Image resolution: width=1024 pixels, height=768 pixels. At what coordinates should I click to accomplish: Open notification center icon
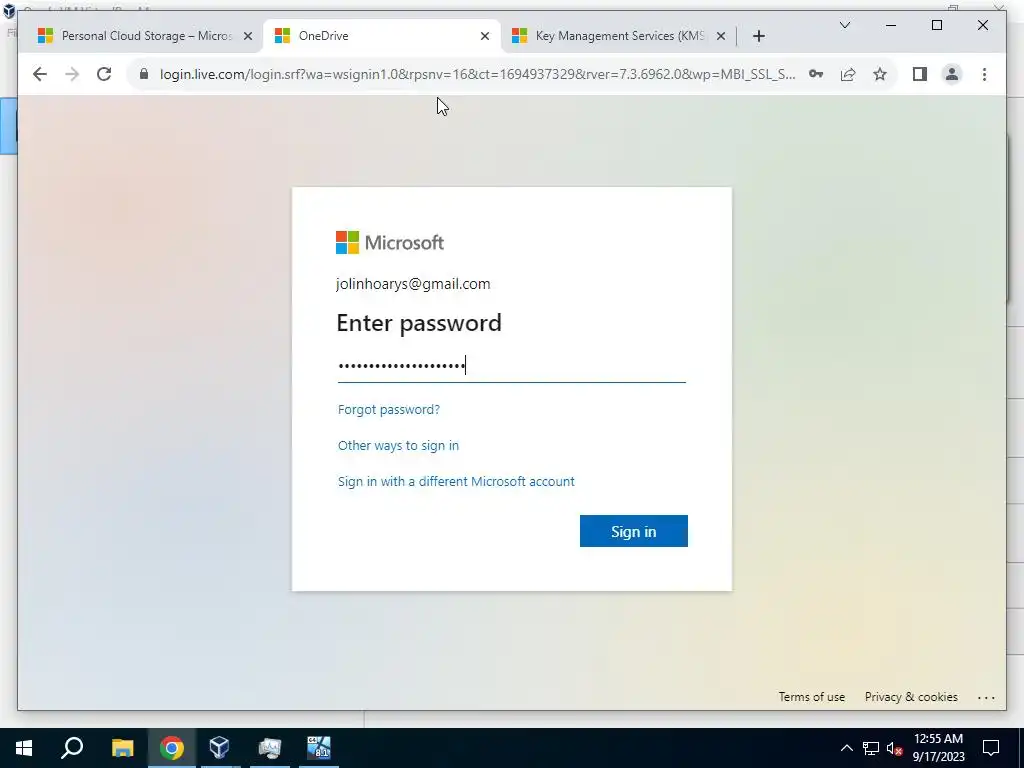[991, 748]
